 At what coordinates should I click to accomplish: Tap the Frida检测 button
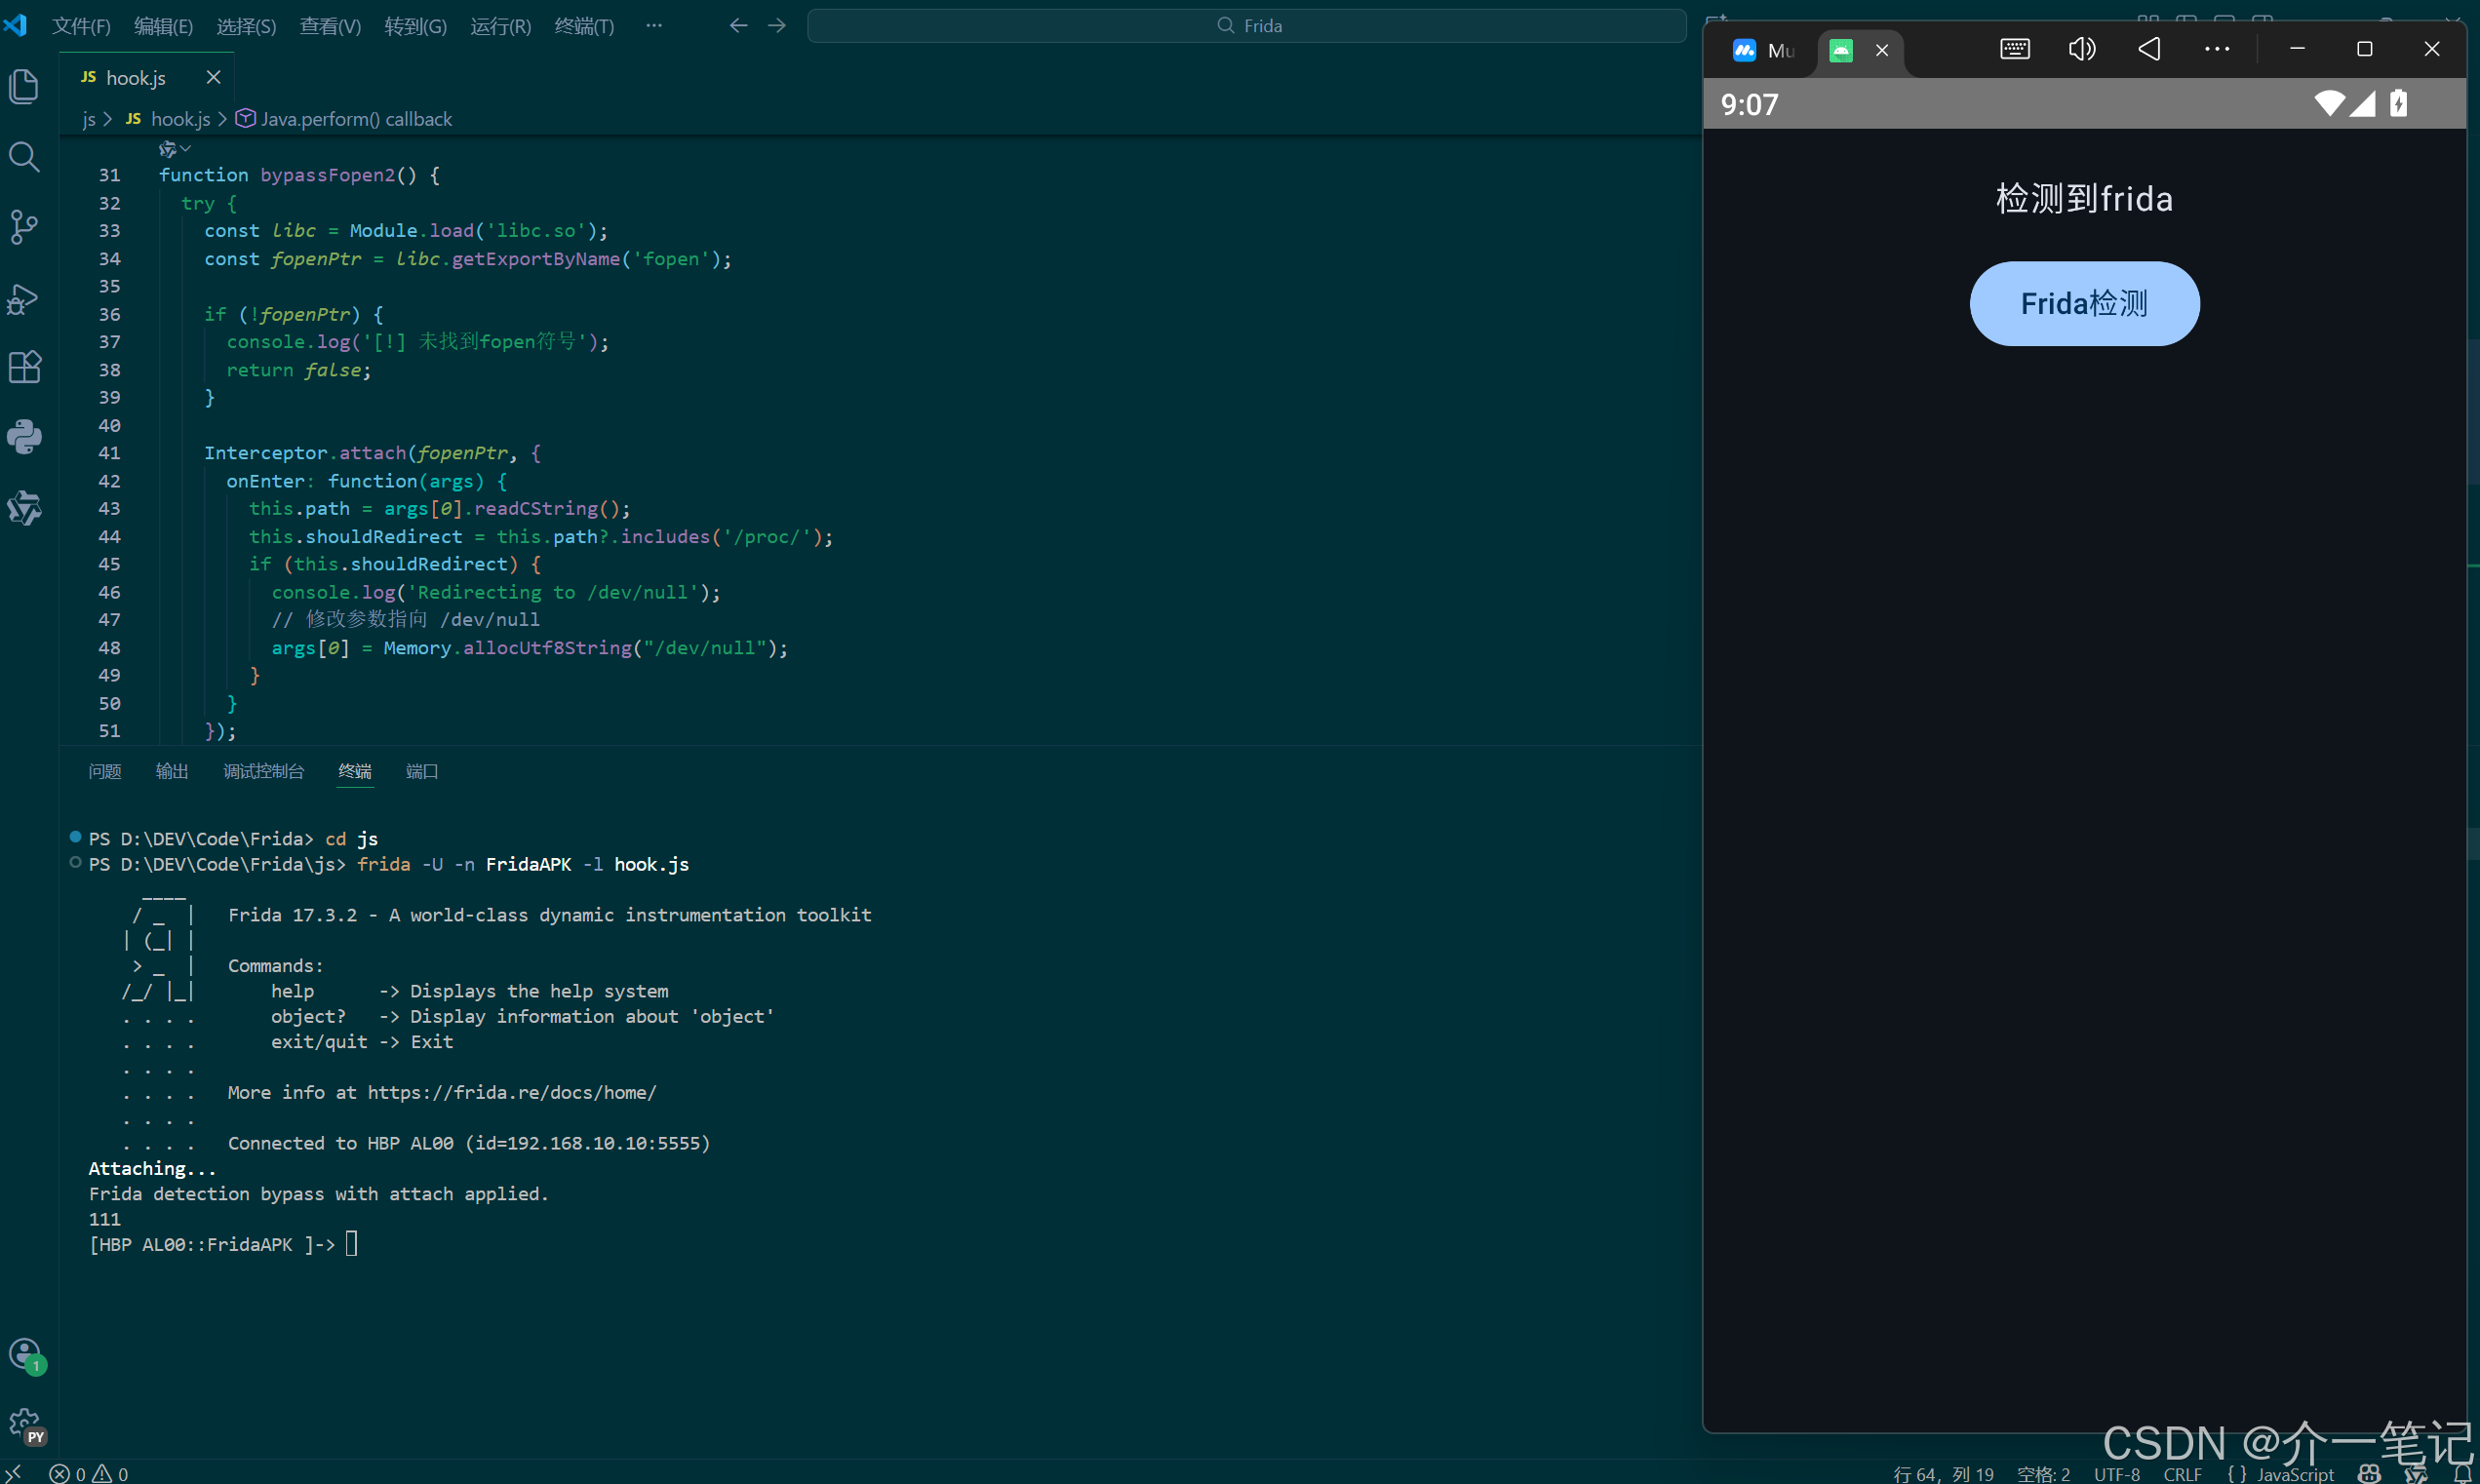point(2084,304)
